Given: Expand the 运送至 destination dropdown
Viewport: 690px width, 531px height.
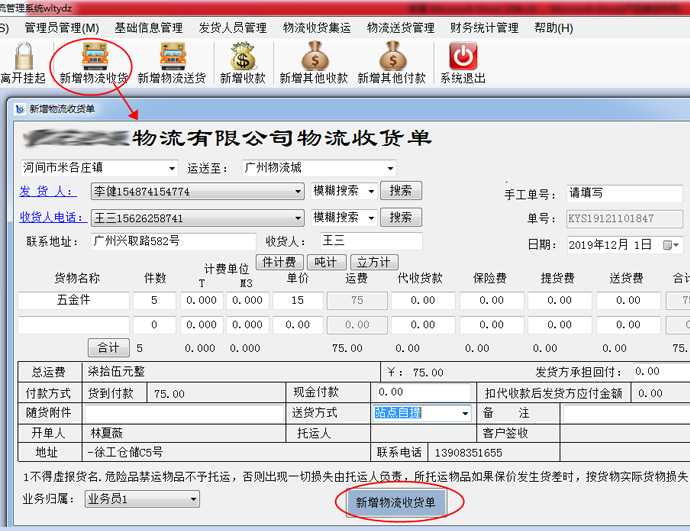Looking at the screenshot, I should pos(389,168).
